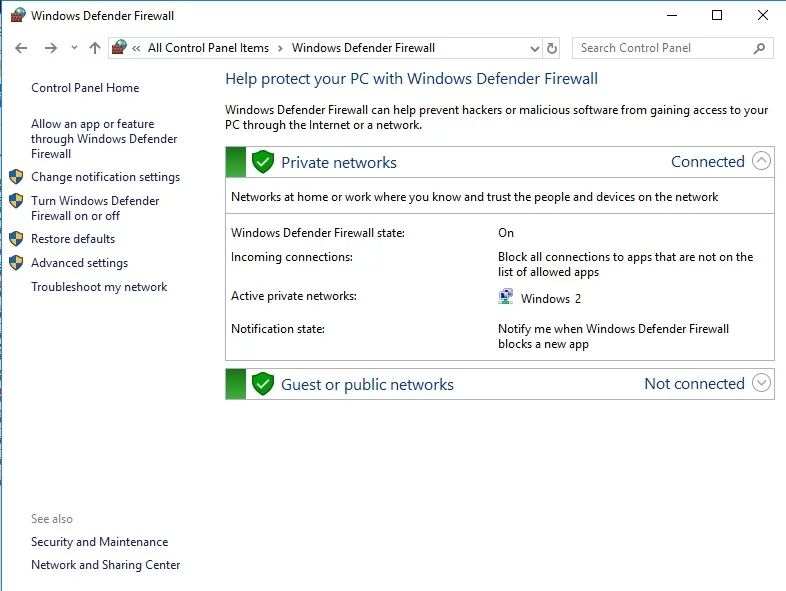Click the firewall icon in address bar
The width and height of the screenshot is (786, 591).
(x=120, y=48)
